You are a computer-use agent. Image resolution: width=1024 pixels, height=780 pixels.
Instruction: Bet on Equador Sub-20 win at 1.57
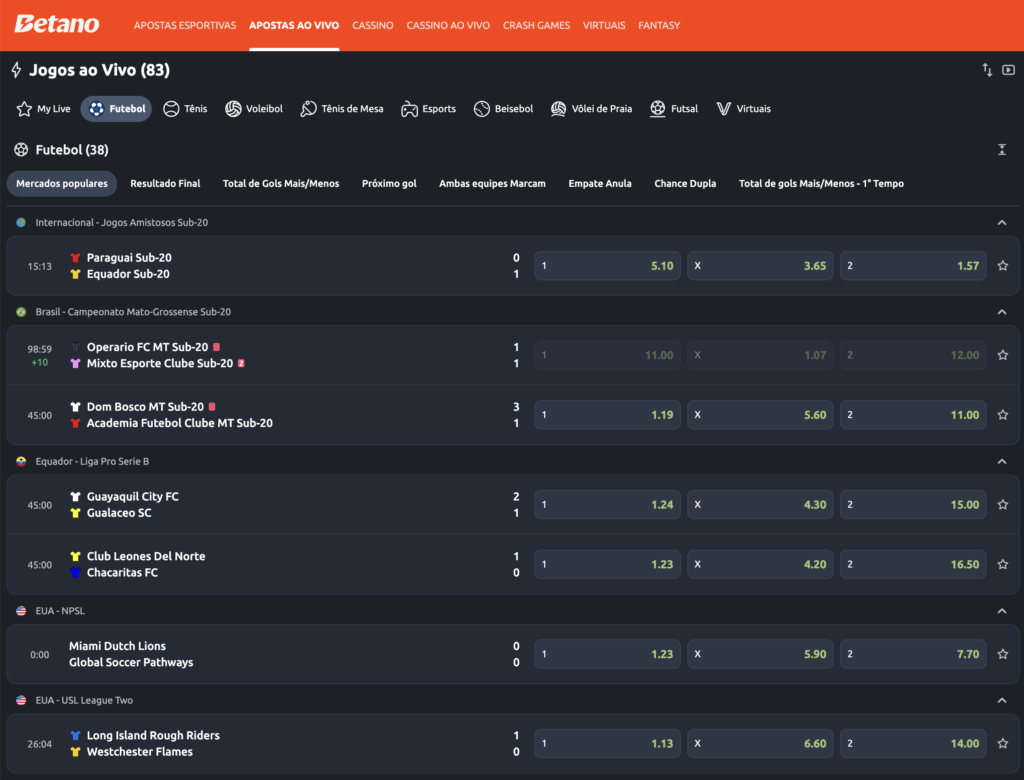[x=913, y=266]
